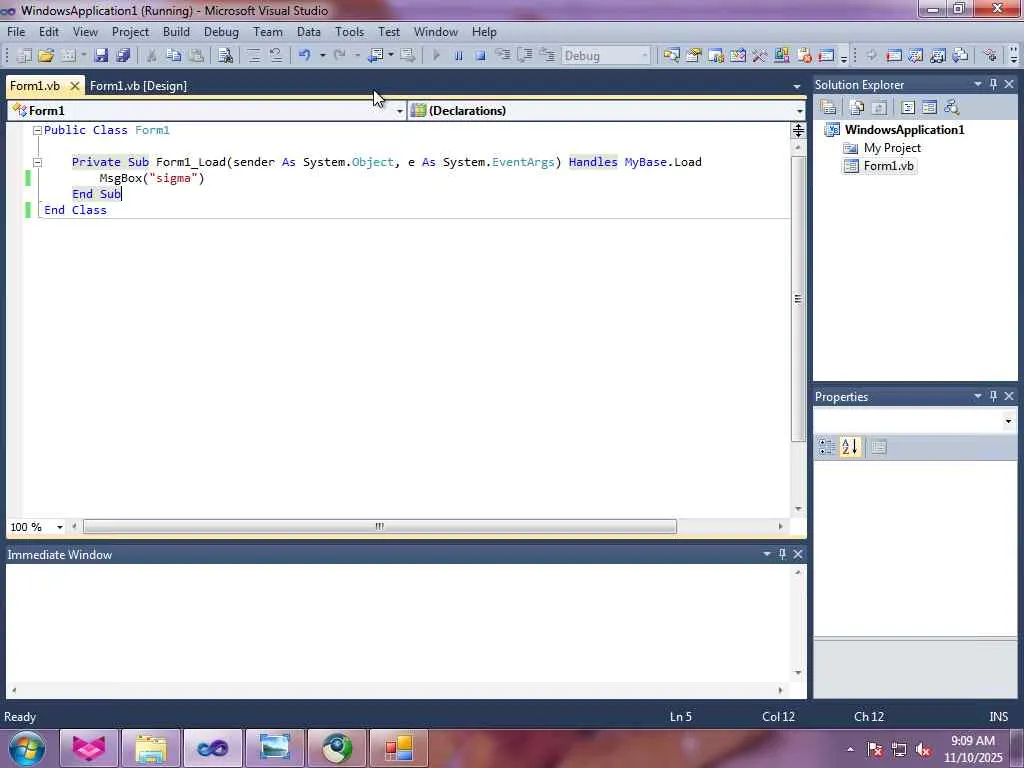Image resolution: width=1024 pixels, height=768 pixels.
Task: Select the Form1.vb code tab
Action: tap(35, 86)
